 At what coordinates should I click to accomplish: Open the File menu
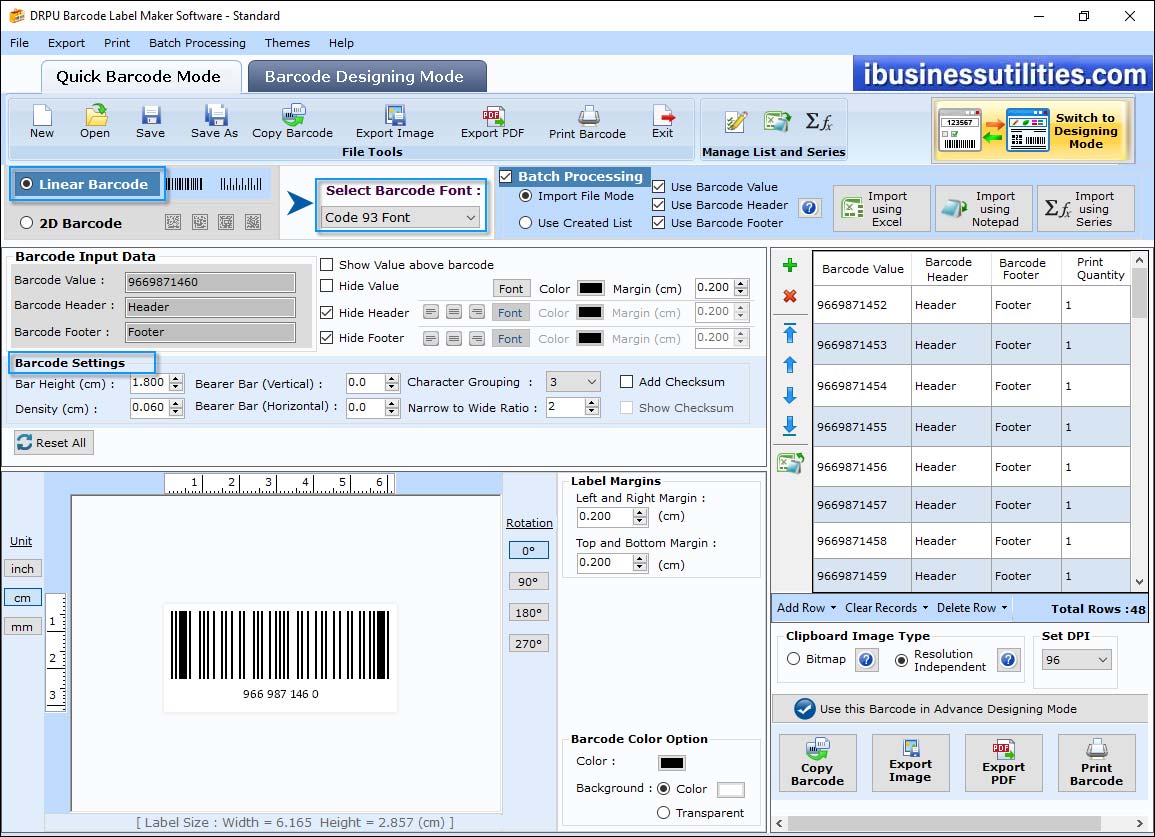(19, 43)
